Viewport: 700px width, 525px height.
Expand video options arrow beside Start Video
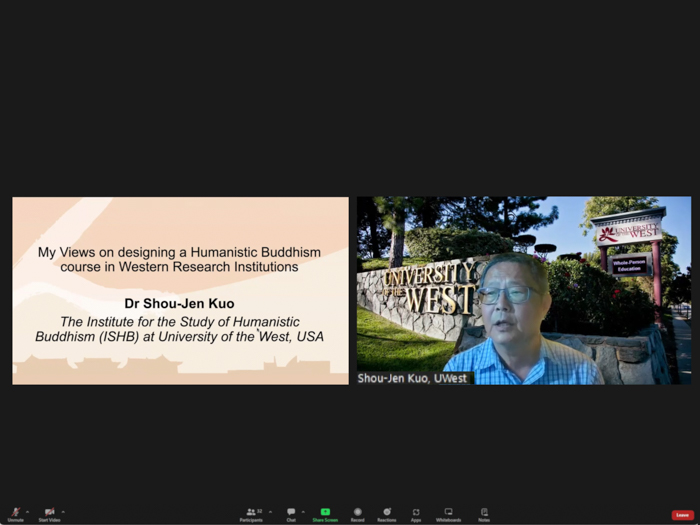pyautogui.click(x=63, y=512)
